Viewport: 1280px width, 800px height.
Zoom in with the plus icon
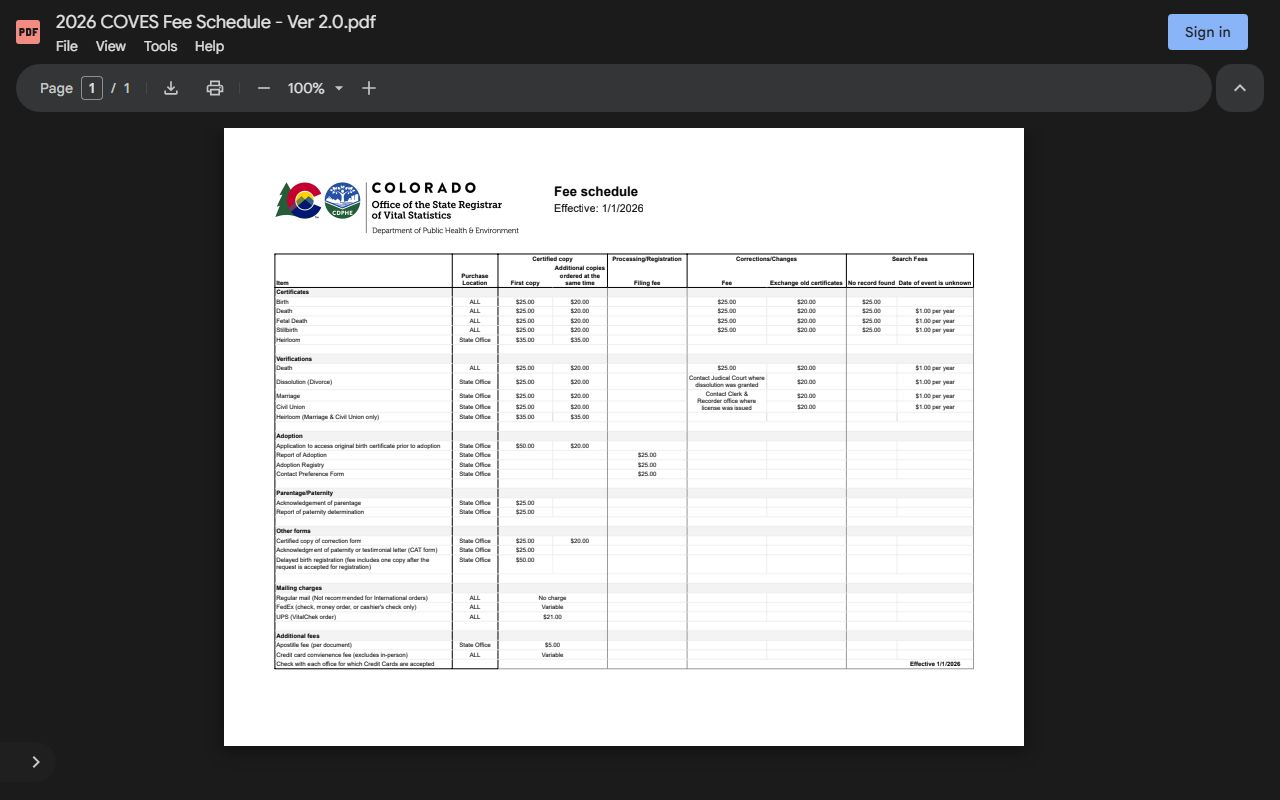click(369, 88)
